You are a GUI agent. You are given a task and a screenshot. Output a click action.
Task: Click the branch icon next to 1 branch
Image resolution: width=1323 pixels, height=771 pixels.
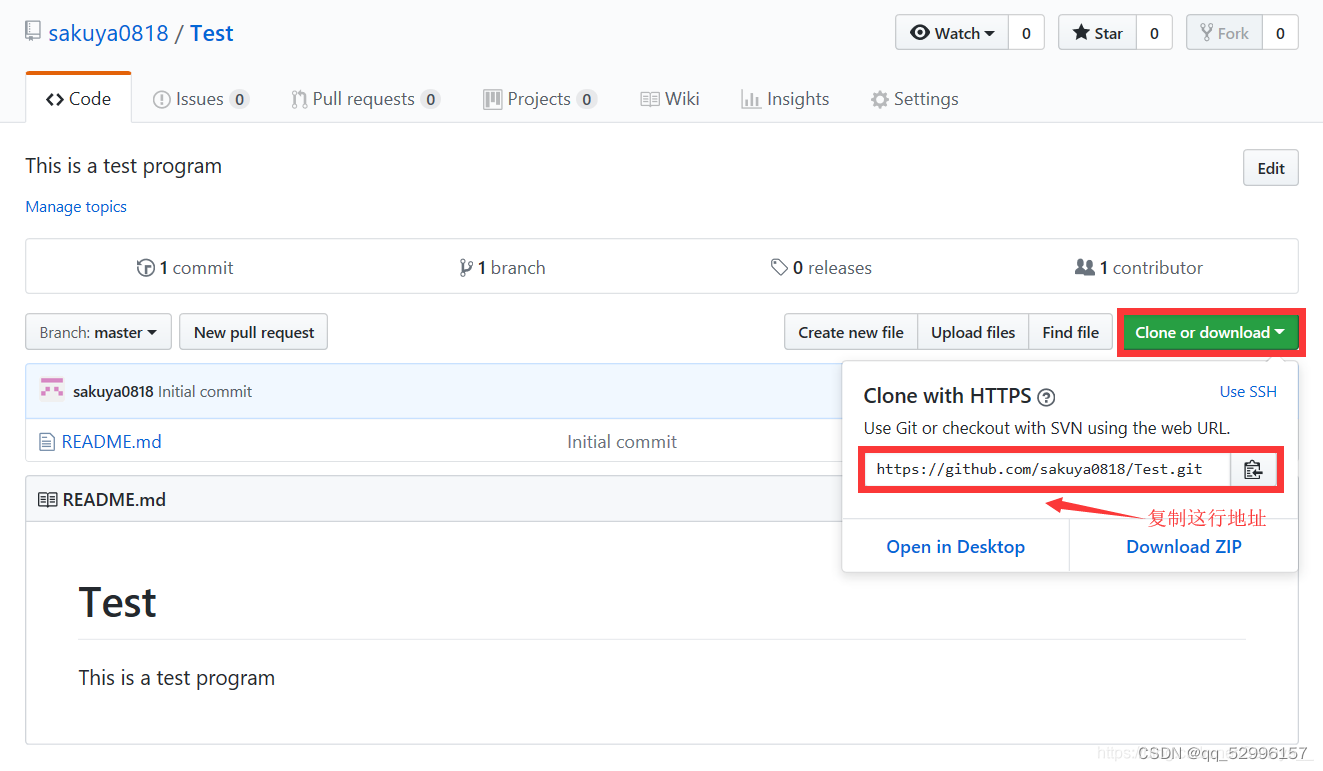(x=466, y=268)
